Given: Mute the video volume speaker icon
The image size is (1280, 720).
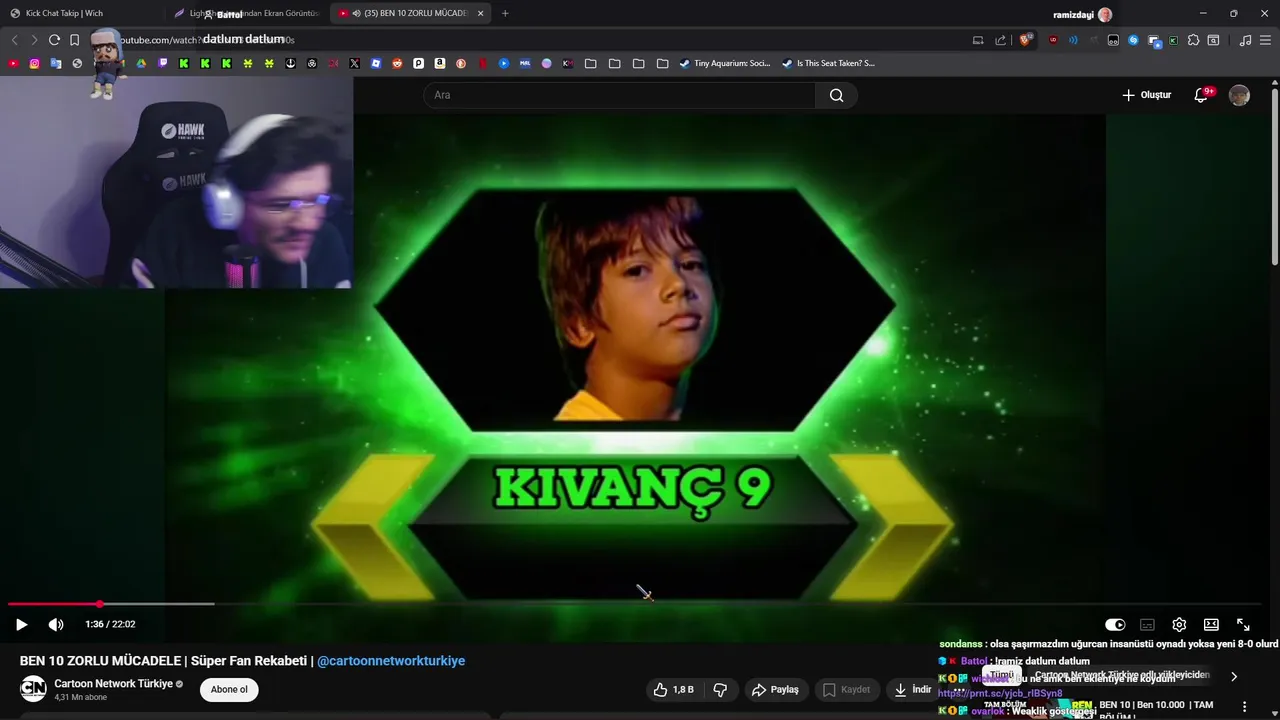Looking at the screenshot, I should pos(56,625).
